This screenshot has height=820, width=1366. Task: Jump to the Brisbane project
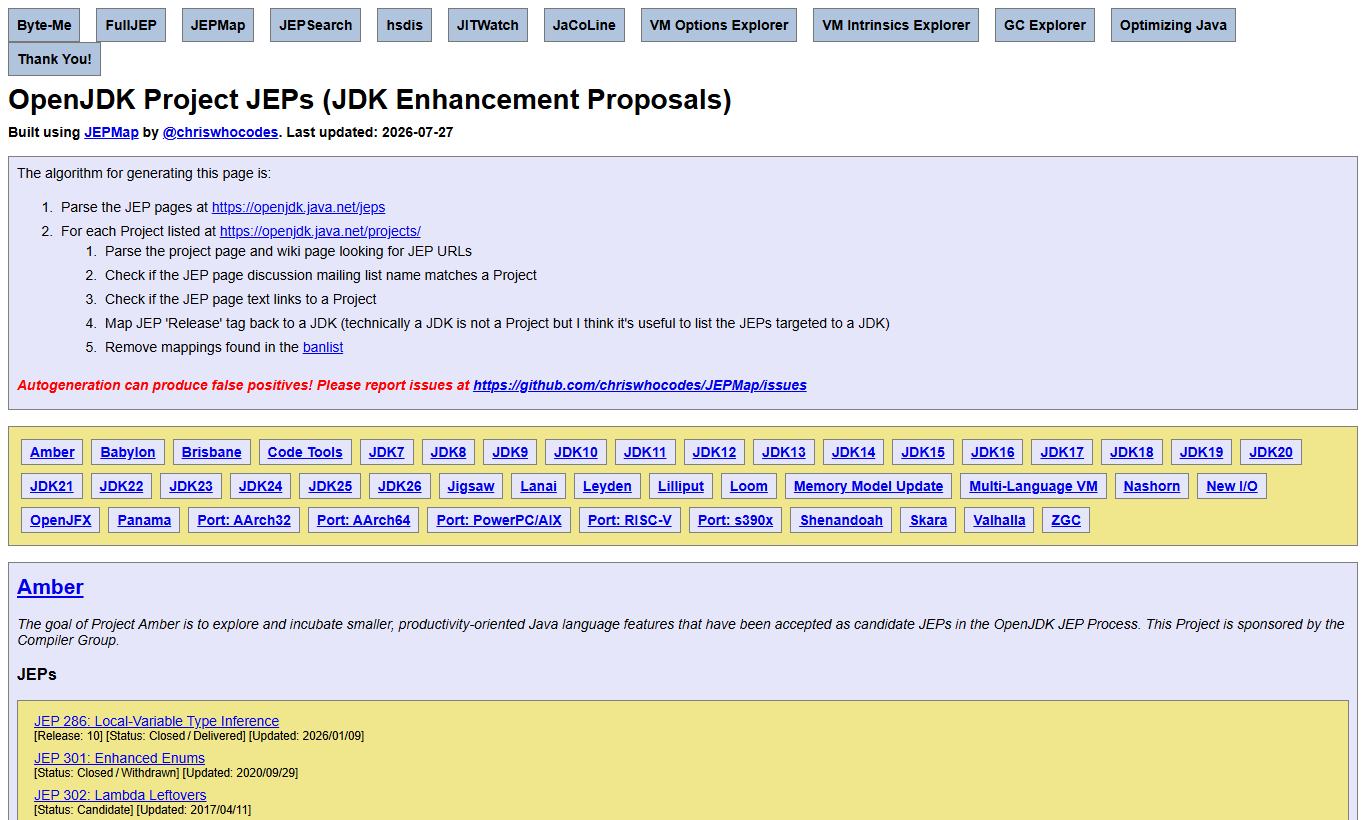click(212, 452)
